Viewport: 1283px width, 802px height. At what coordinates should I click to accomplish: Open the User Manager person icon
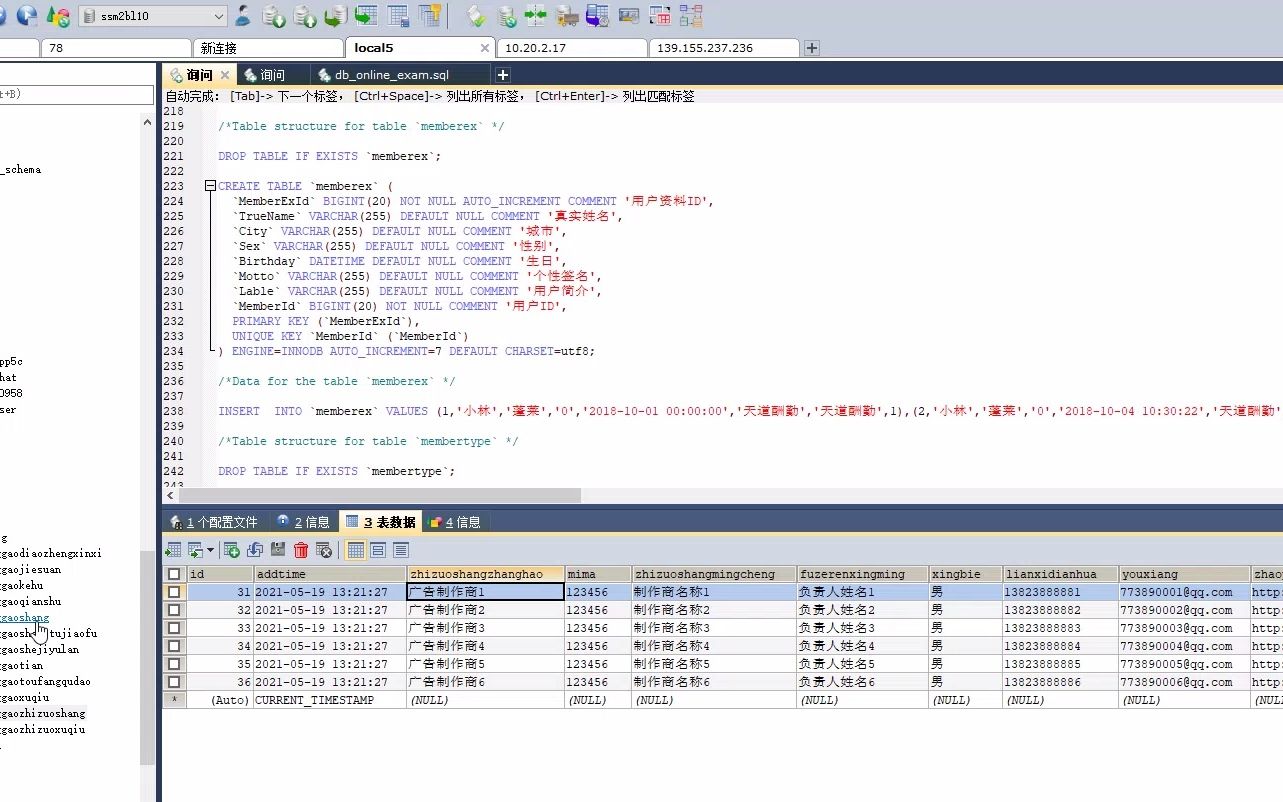(243, 16)
